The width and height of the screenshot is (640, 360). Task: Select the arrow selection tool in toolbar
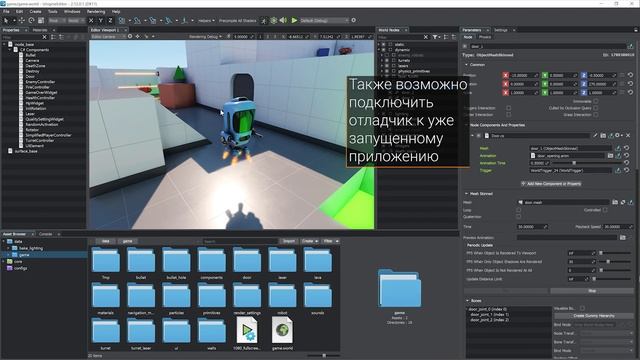pyautogui.click(x=6, y=20)
